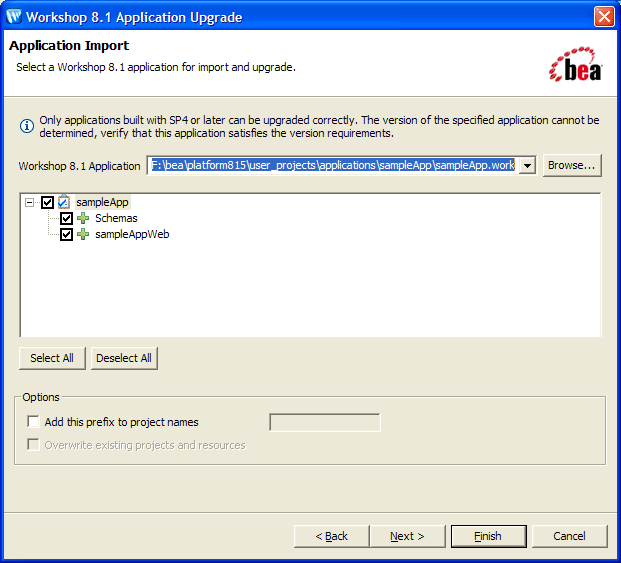Click the sampleAppWeb project plus icon

click(83, 234)
